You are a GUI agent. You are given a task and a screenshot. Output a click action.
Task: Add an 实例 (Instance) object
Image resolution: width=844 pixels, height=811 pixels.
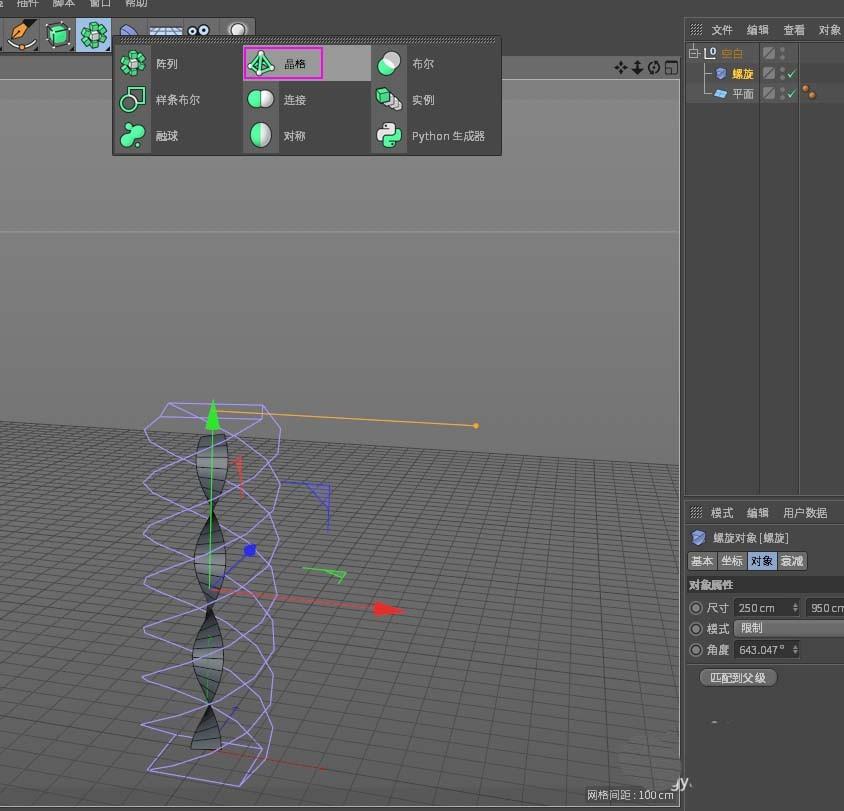click(421, 99)
